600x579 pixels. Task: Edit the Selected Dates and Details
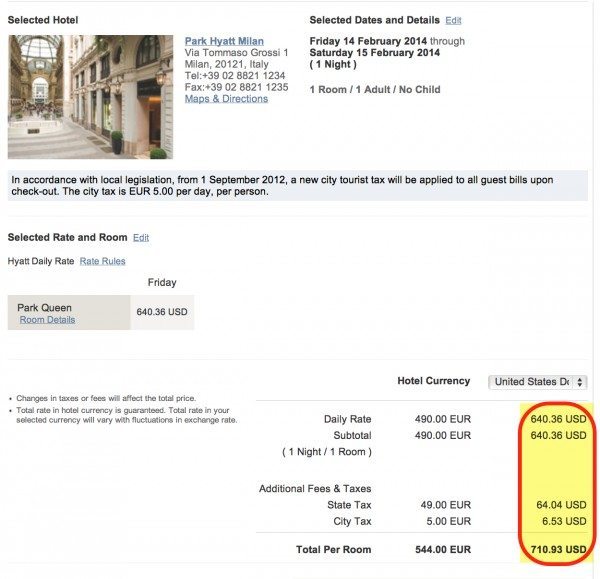pos(453,20)
